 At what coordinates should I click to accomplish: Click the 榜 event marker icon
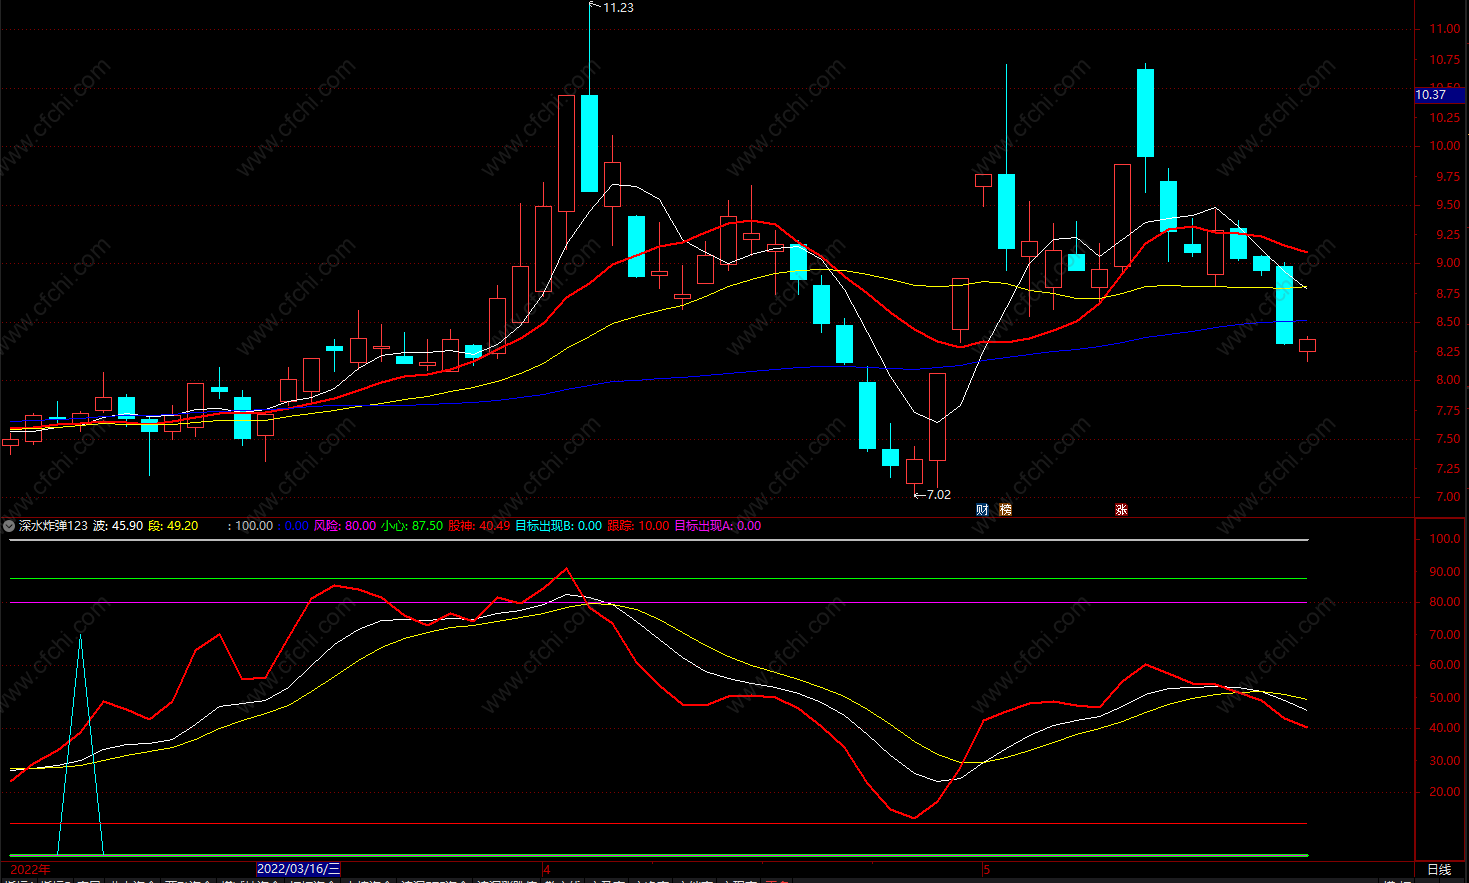tap(1005, 510)
